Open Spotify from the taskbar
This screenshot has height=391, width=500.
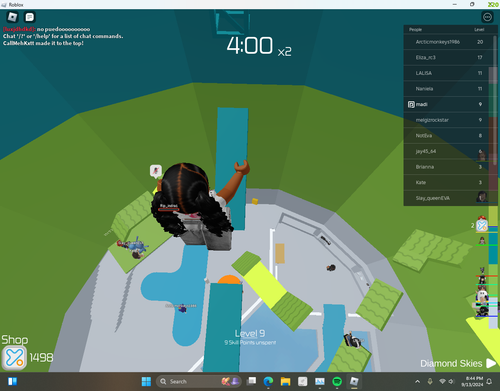[337, 381]
